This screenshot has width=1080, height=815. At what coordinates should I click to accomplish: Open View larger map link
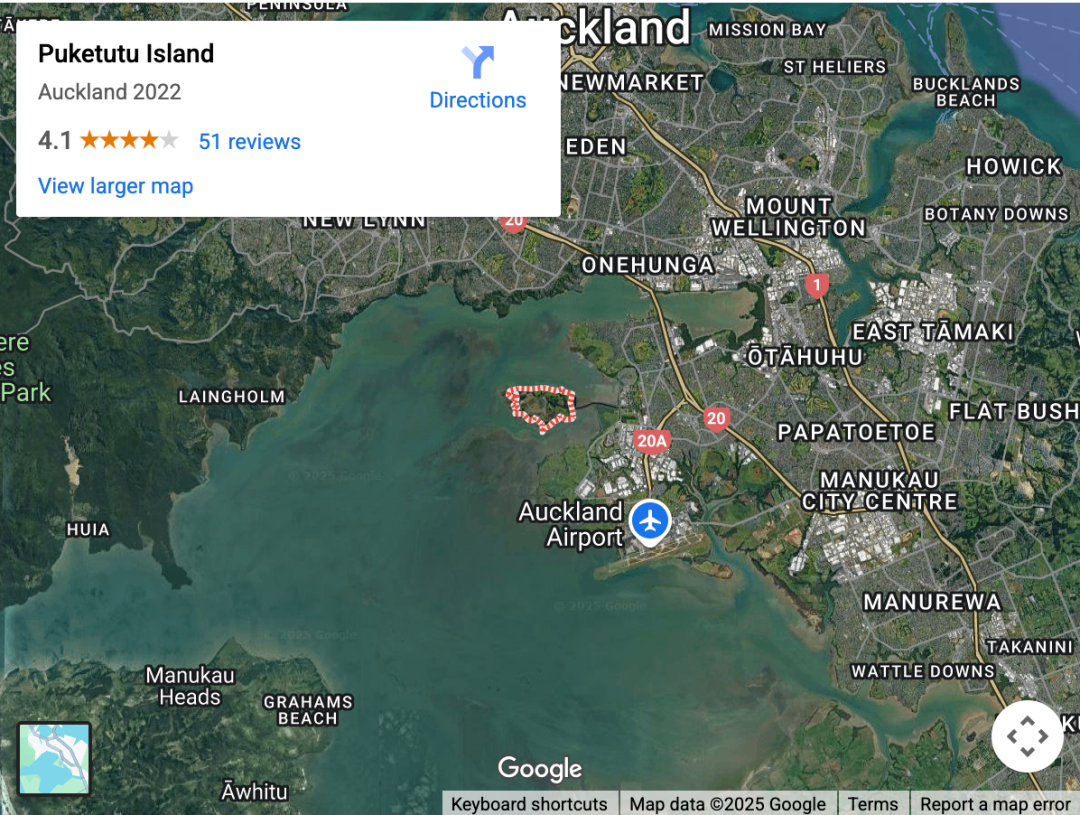point(116,186)
